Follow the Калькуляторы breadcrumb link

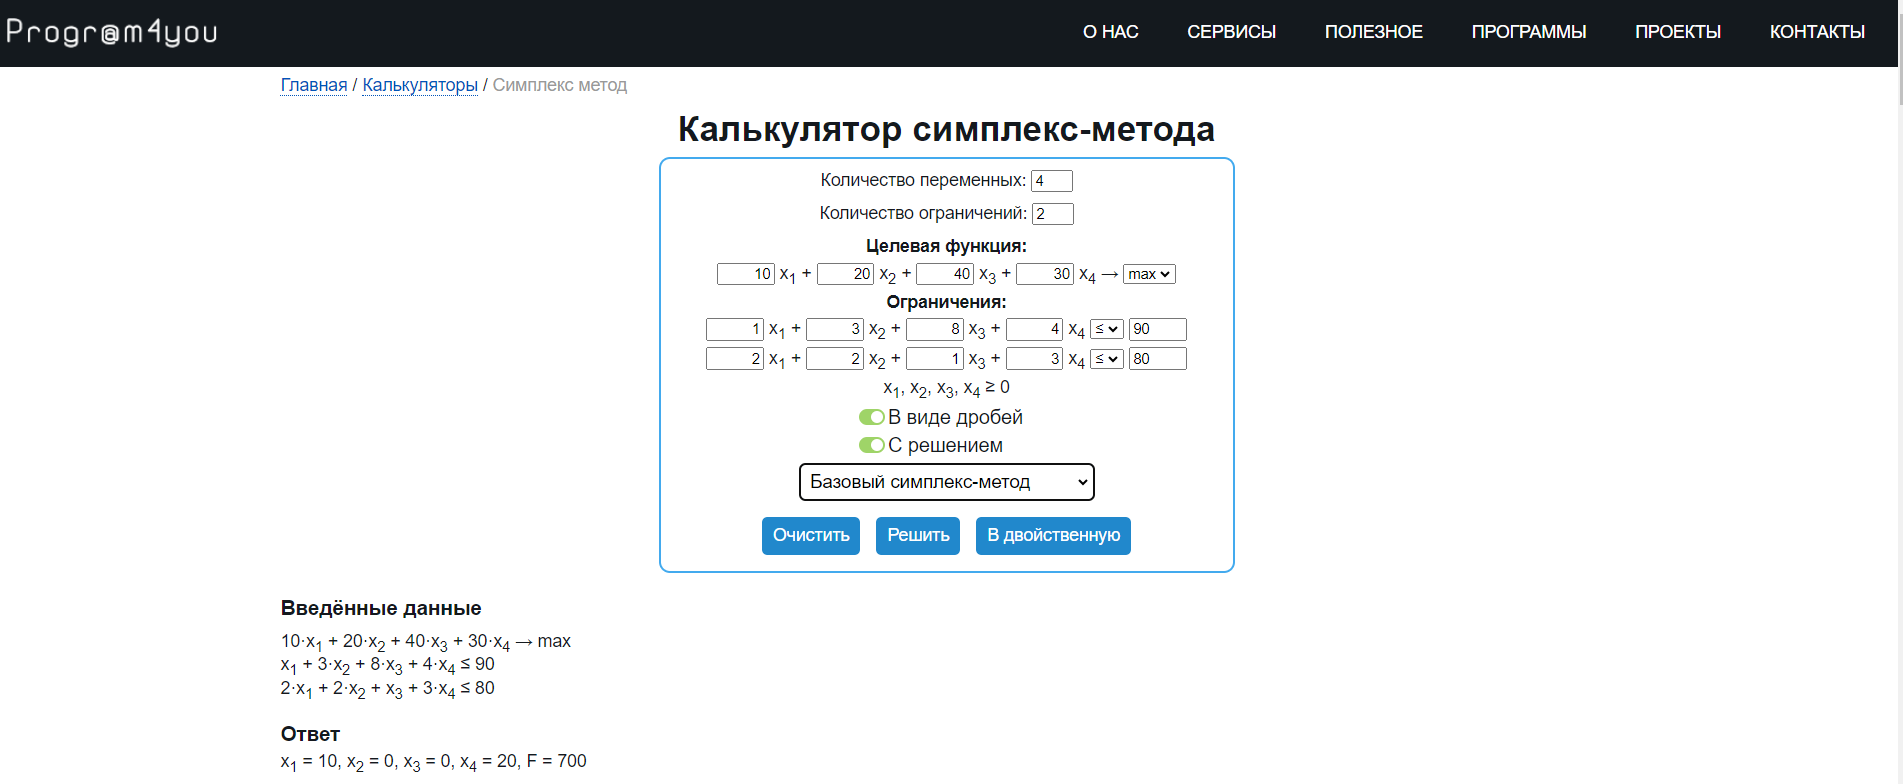point(420,85)
